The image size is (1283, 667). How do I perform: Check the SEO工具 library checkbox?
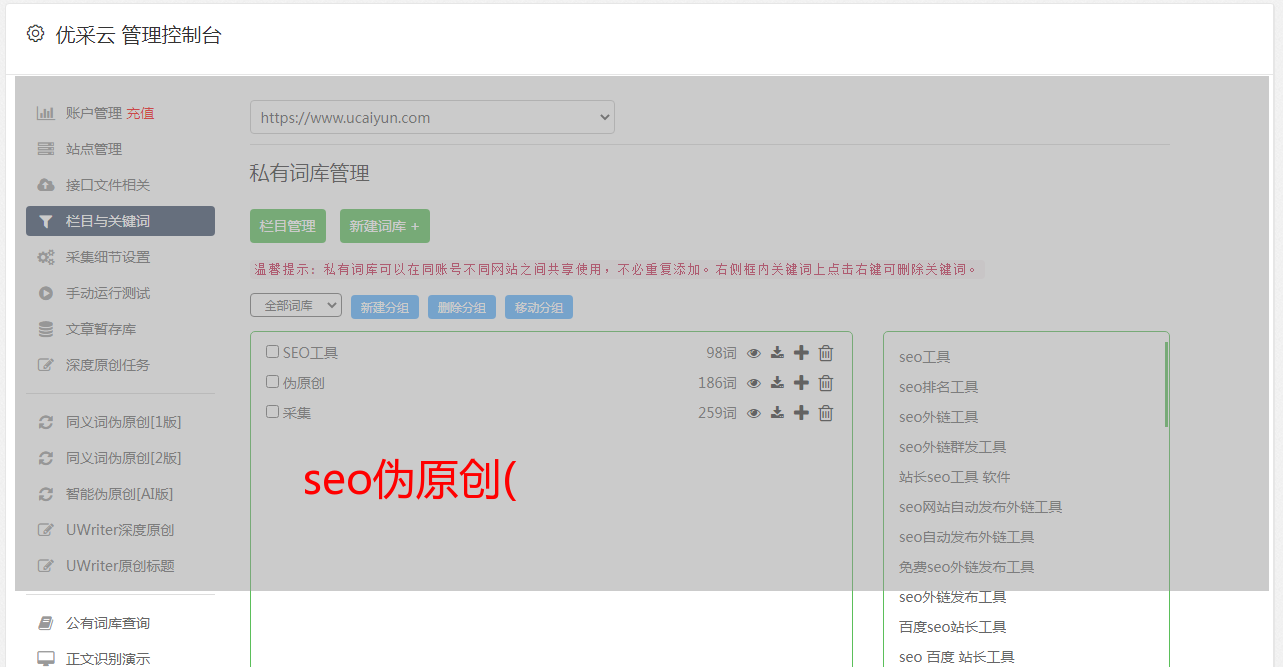(x=272, y=352)
